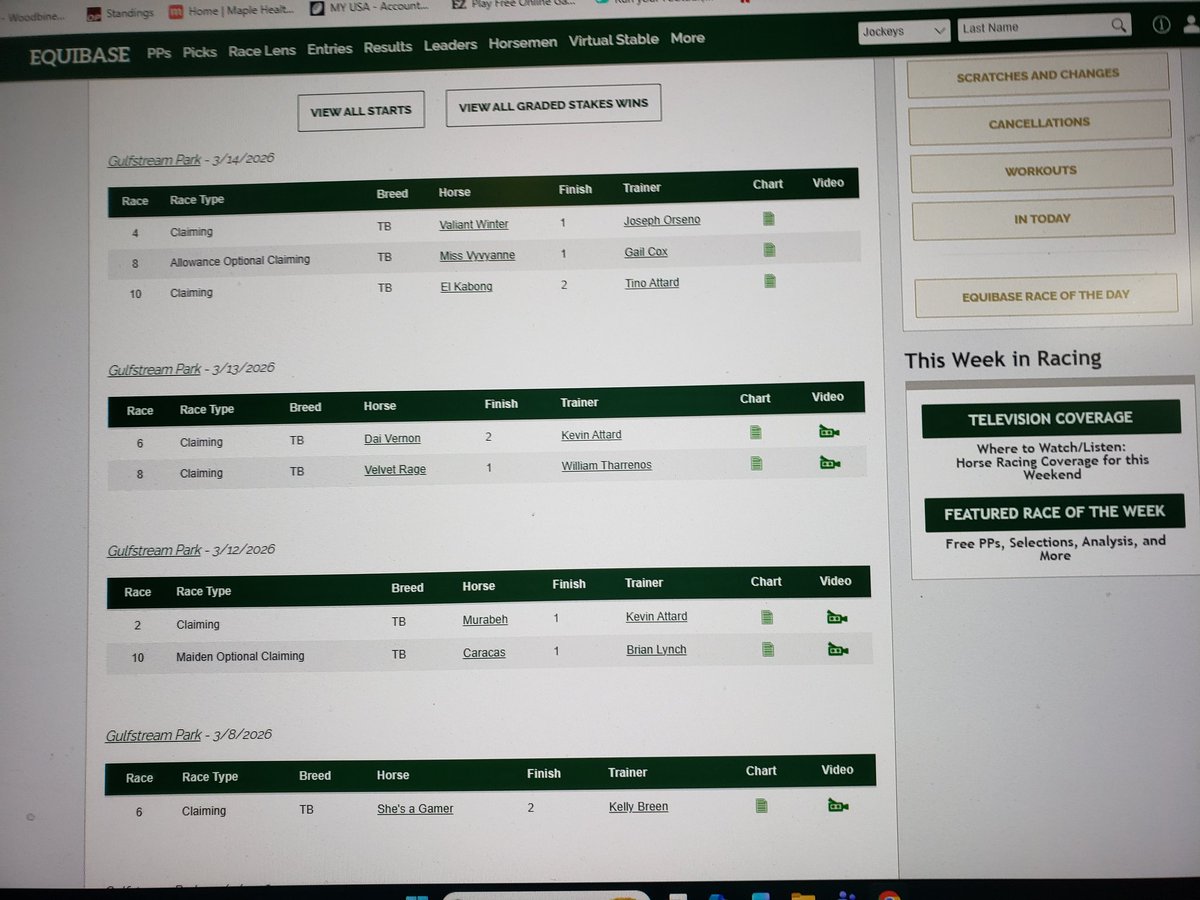Open Cancellations
Image resolution: width=1200 pixels, height=900 pixels.
click(x=1039, y=123)
